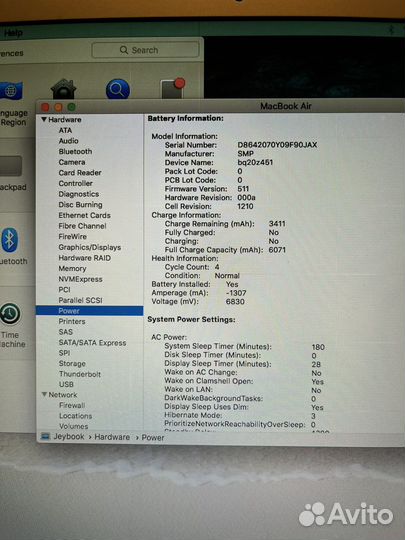The width and height of the screenshot is (405, 540).
Task: Click the Search field in System Preferences
Action: point(145,50)
